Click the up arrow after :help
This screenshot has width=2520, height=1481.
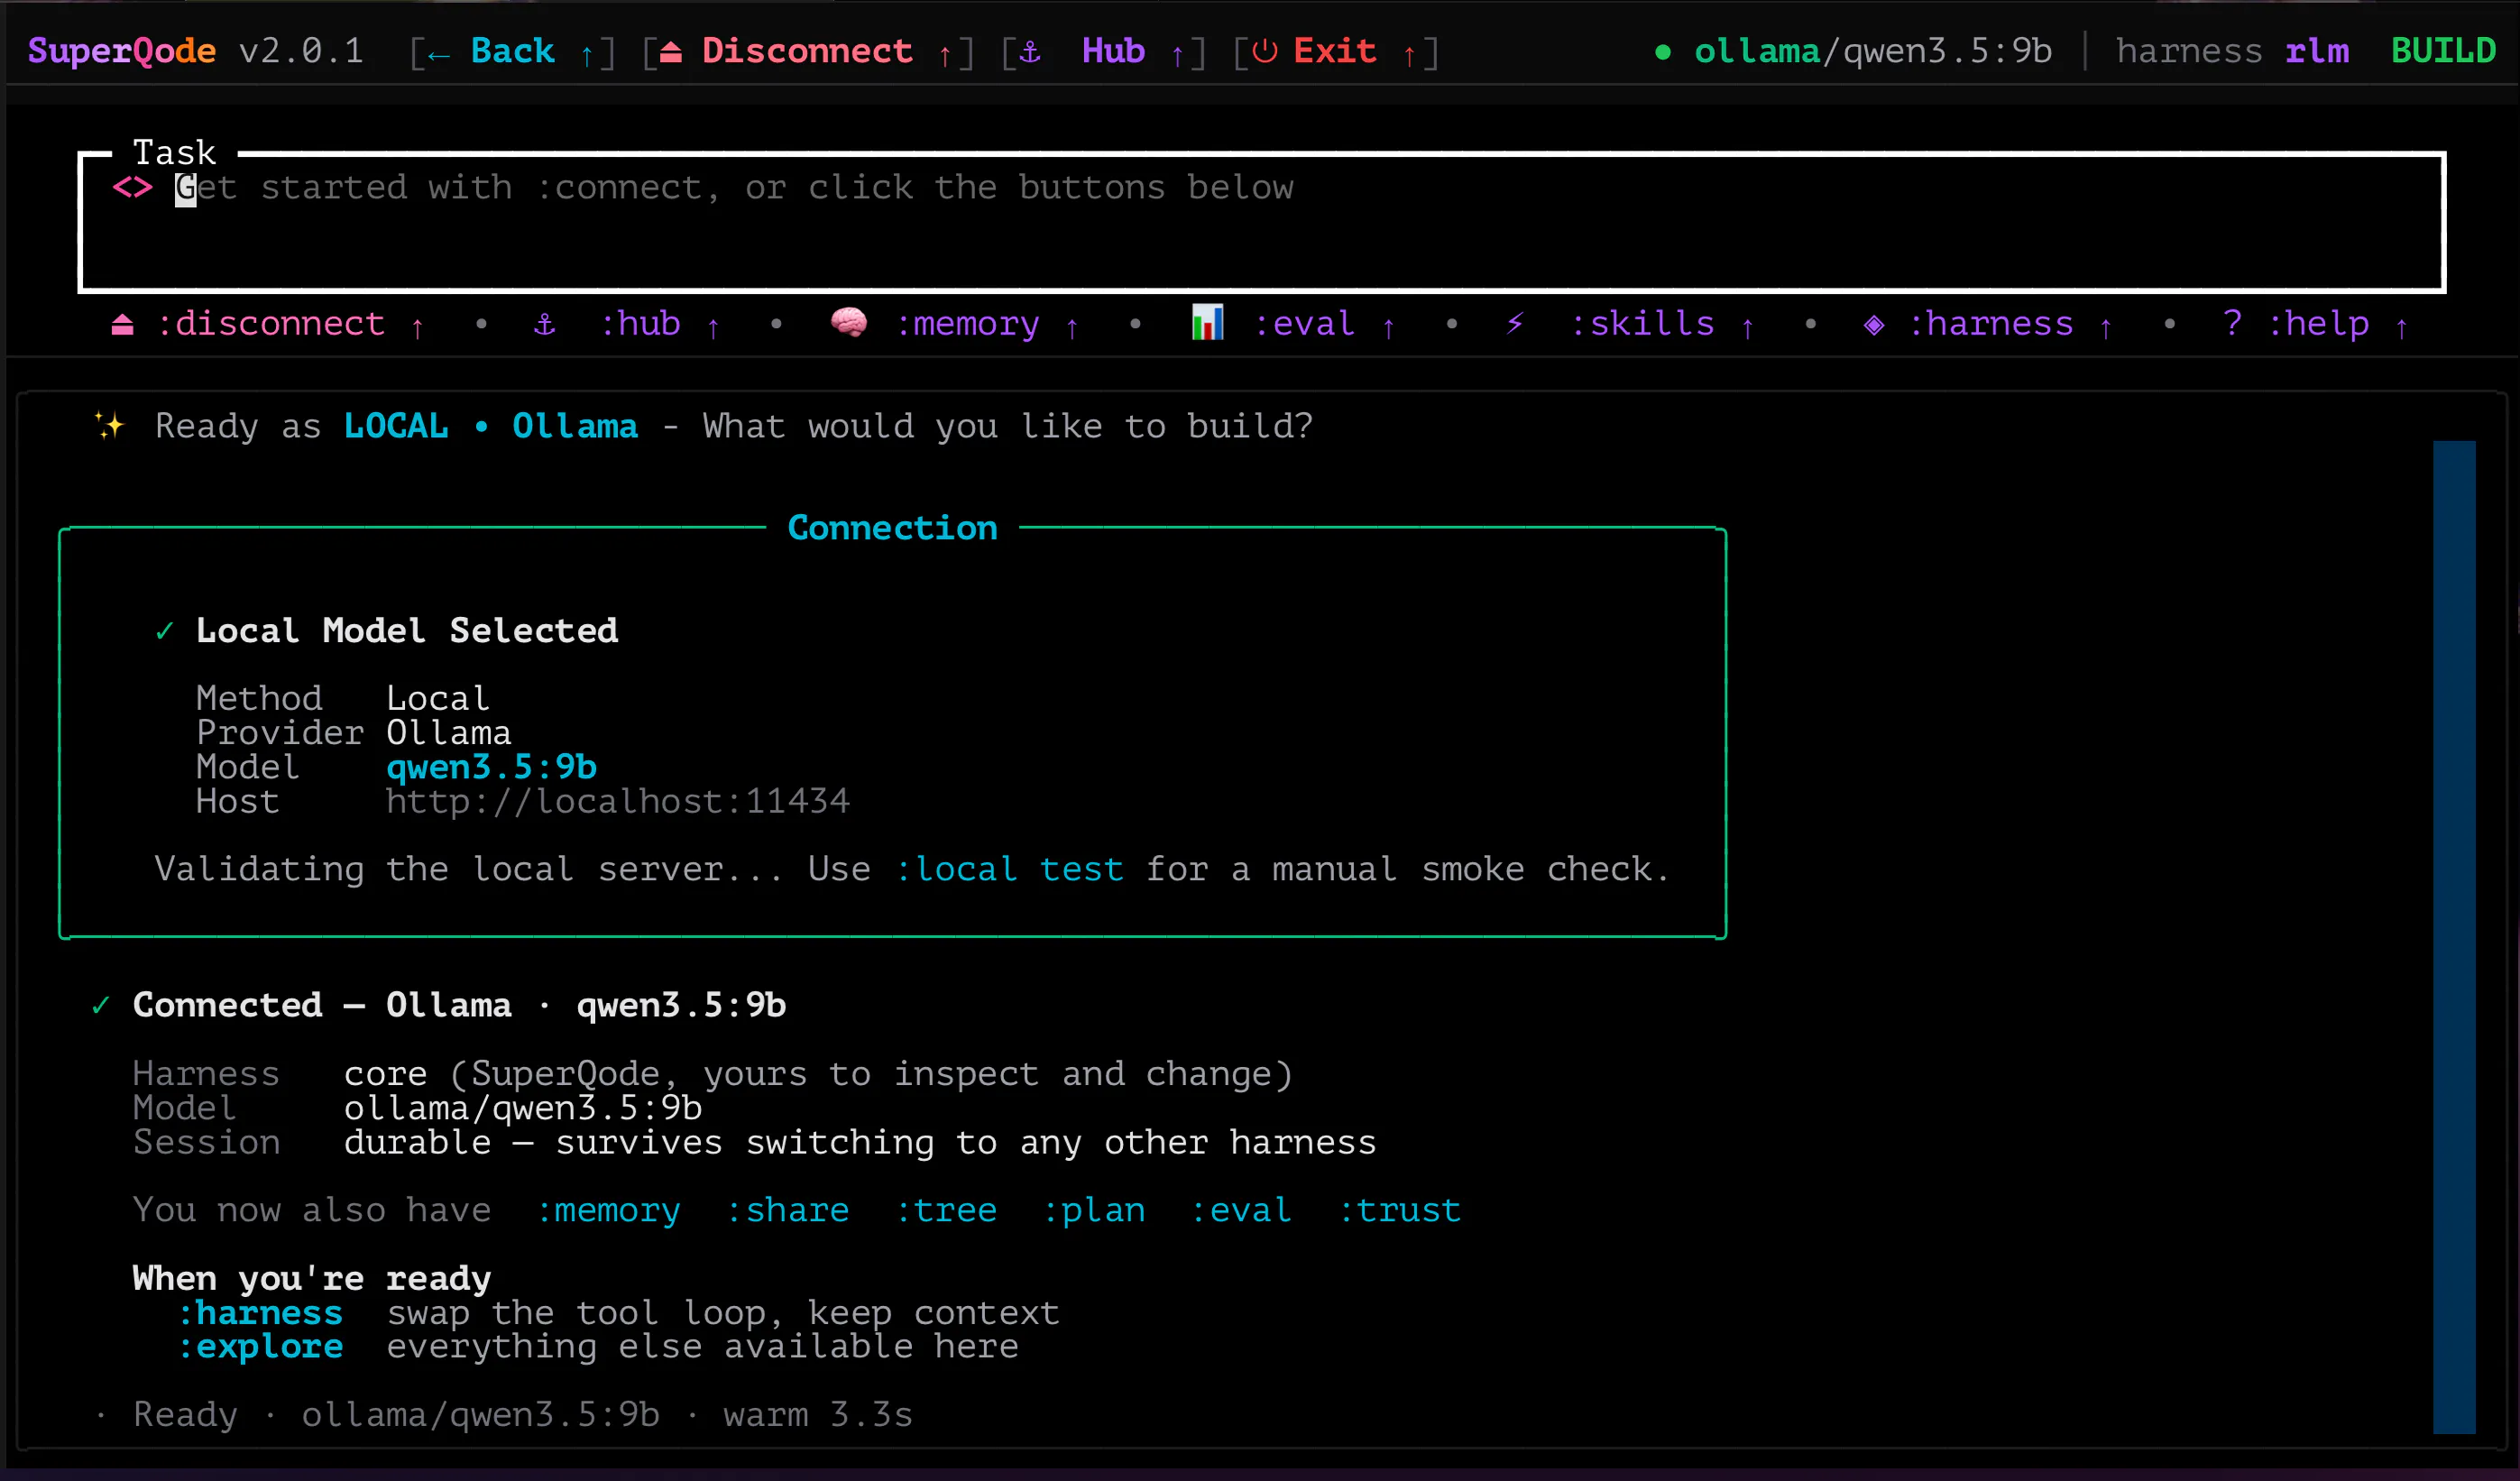click(2401, 327)
